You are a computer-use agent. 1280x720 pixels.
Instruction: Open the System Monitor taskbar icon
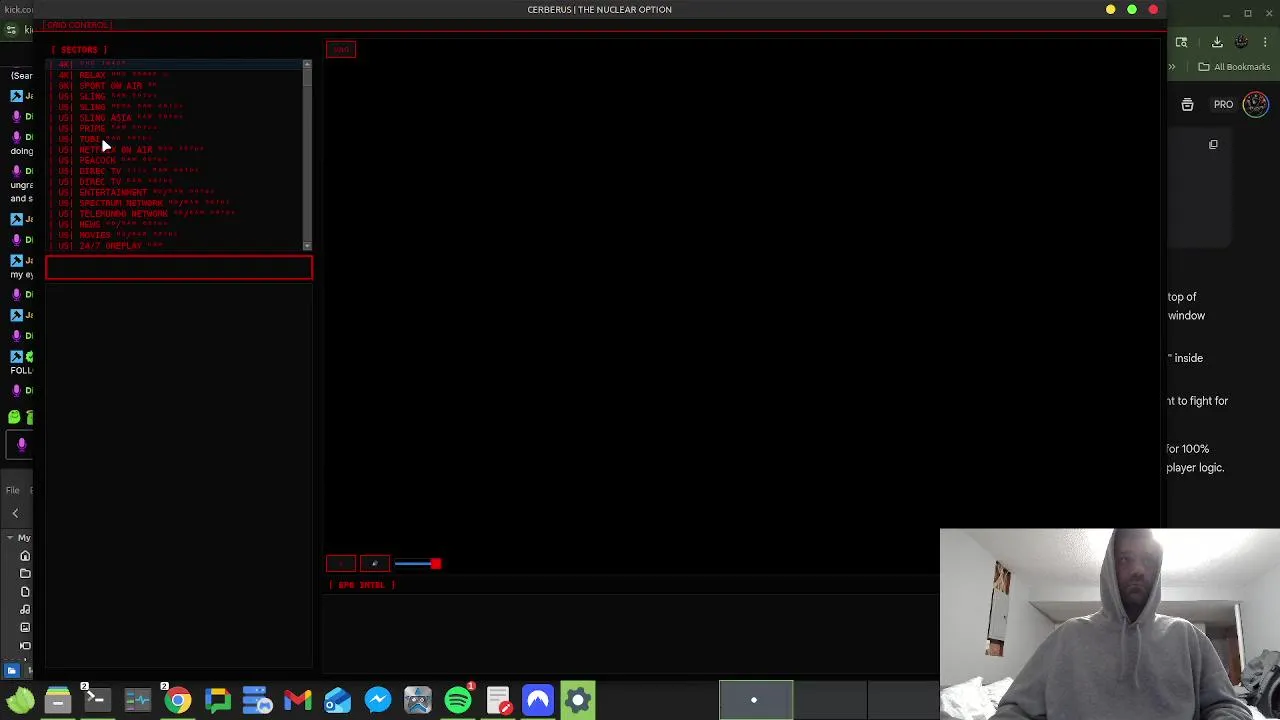(137, 700)
